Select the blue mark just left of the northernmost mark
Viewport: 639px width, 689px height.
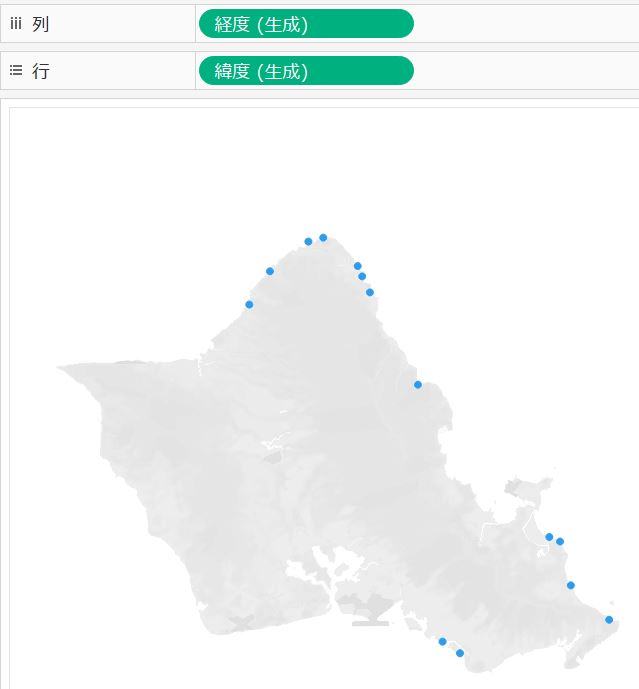tap(308, 242)
